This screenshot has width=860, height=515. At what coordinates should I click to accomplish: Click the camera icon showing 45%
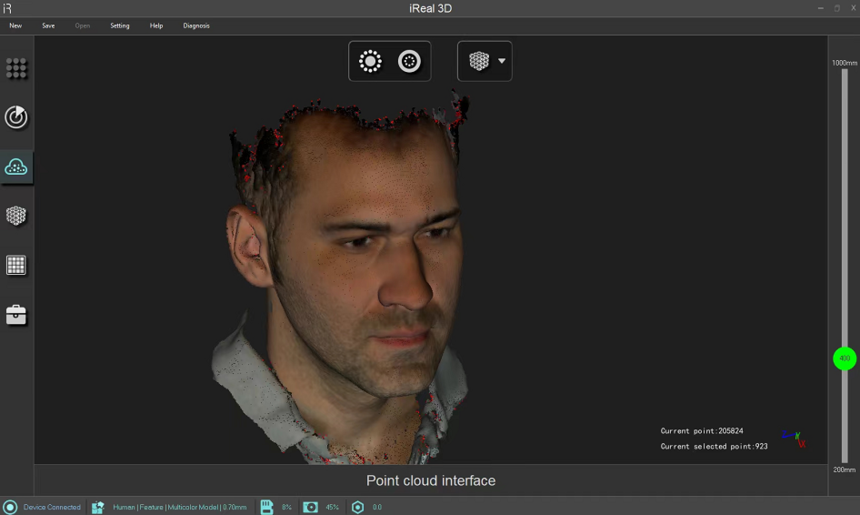[x=310, y=507]
